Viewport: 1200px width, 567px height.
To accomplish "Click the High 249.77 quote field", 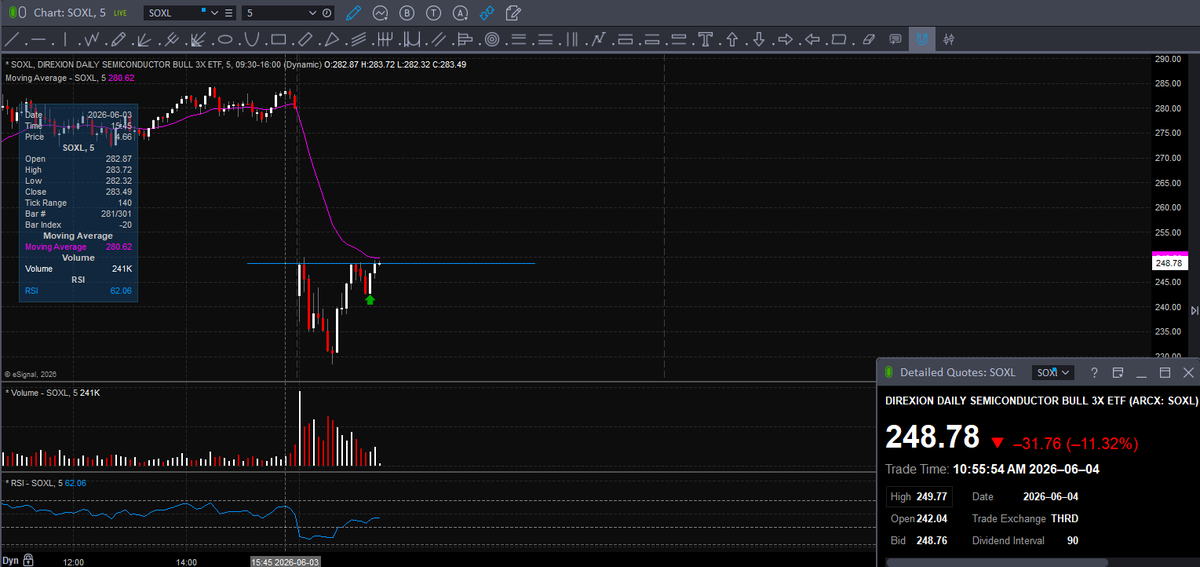I will [x=919, y=496].
